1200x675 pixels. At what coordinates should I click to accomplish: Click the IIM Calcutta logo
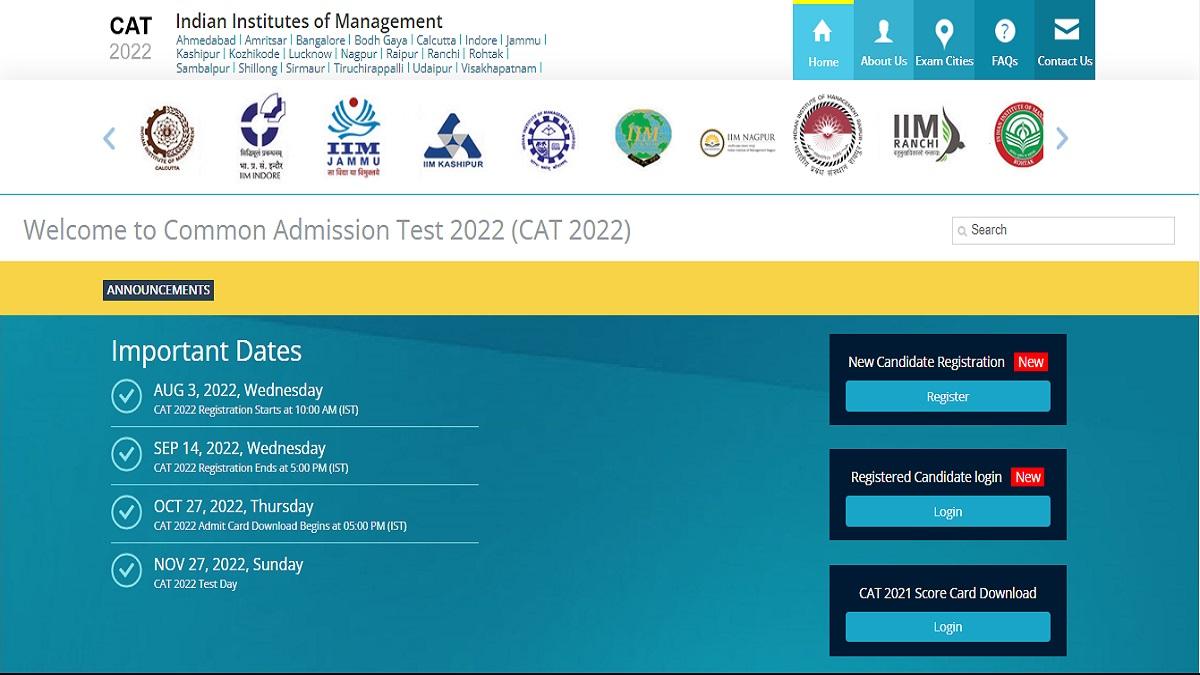pos(168,135)
